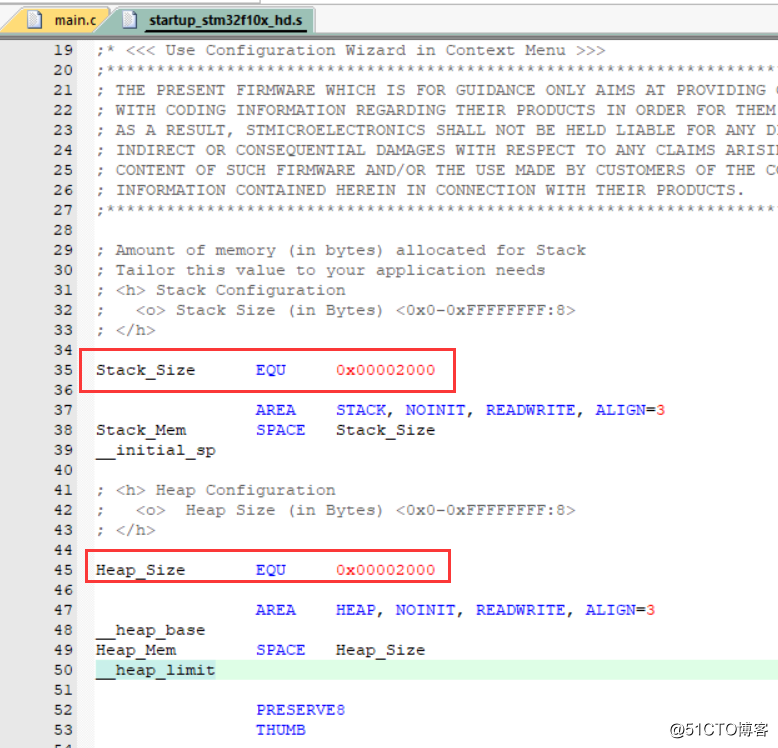
Task: Click the HEAP section name
Action: click(356, 610)
